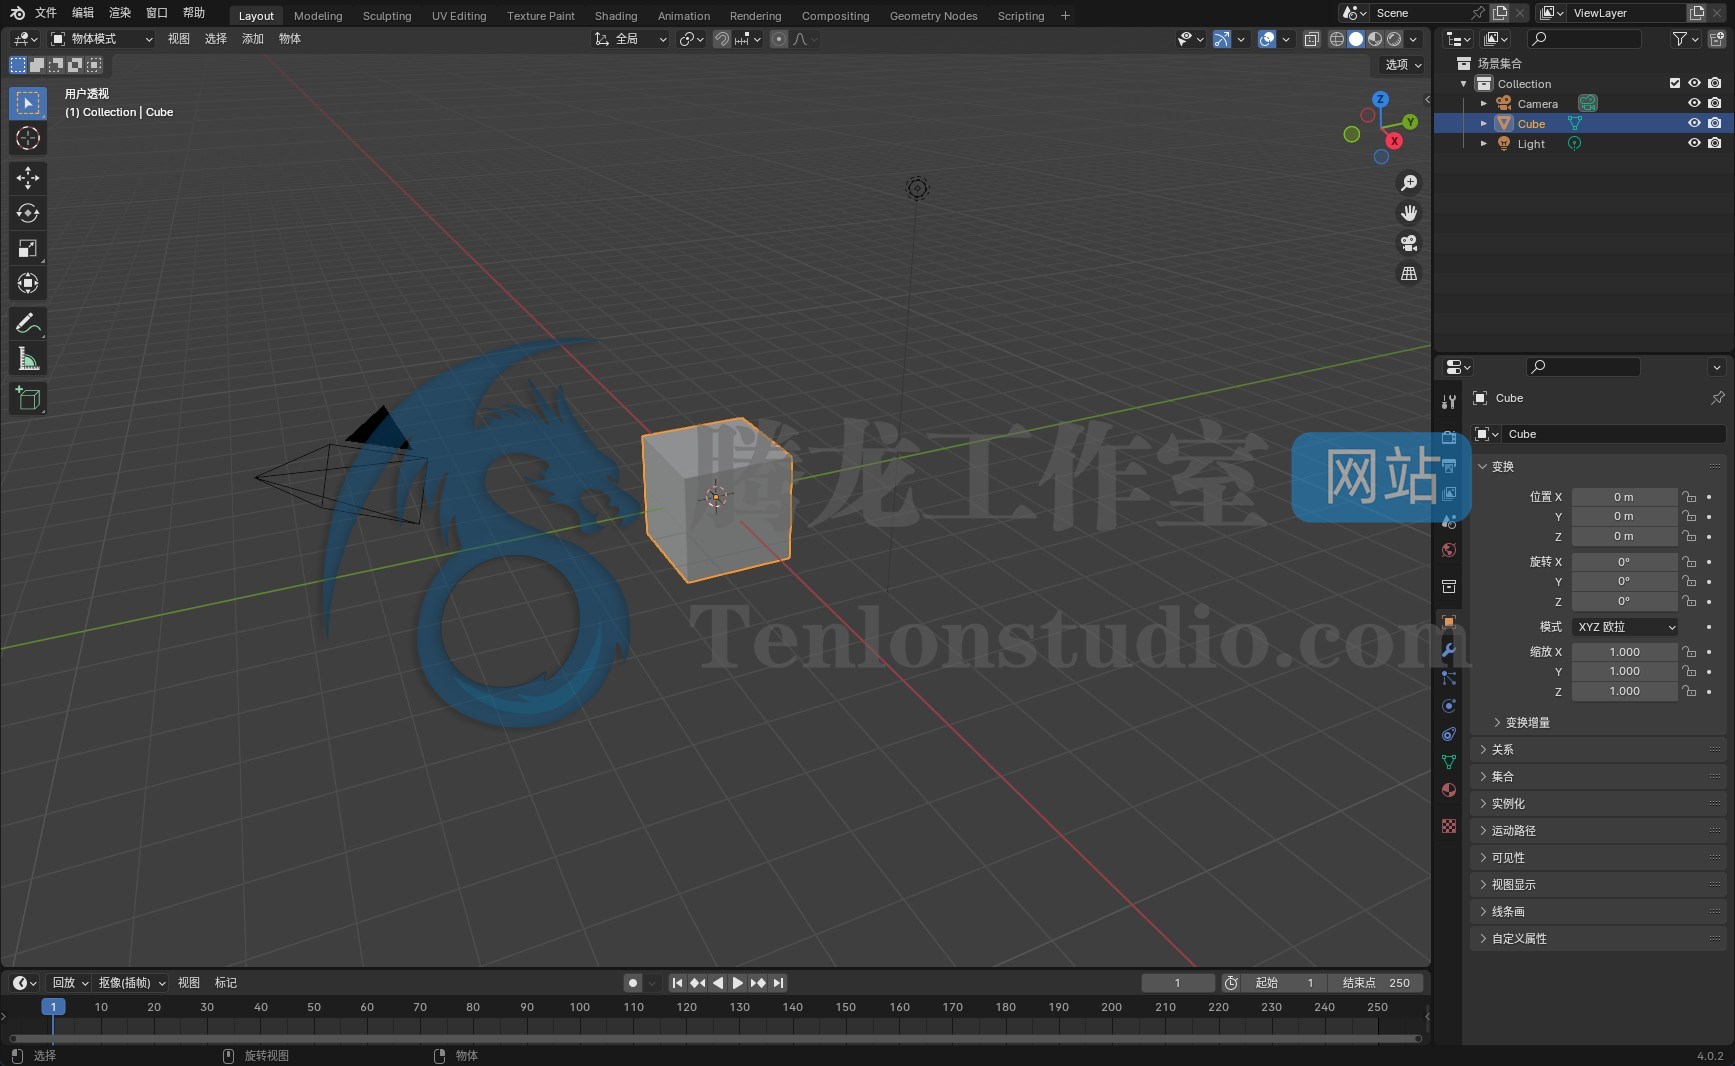This screenshot has height=1066, width=1735.
Task: Open the 全局 transform orientation dropdown
Action: [631, 39]
